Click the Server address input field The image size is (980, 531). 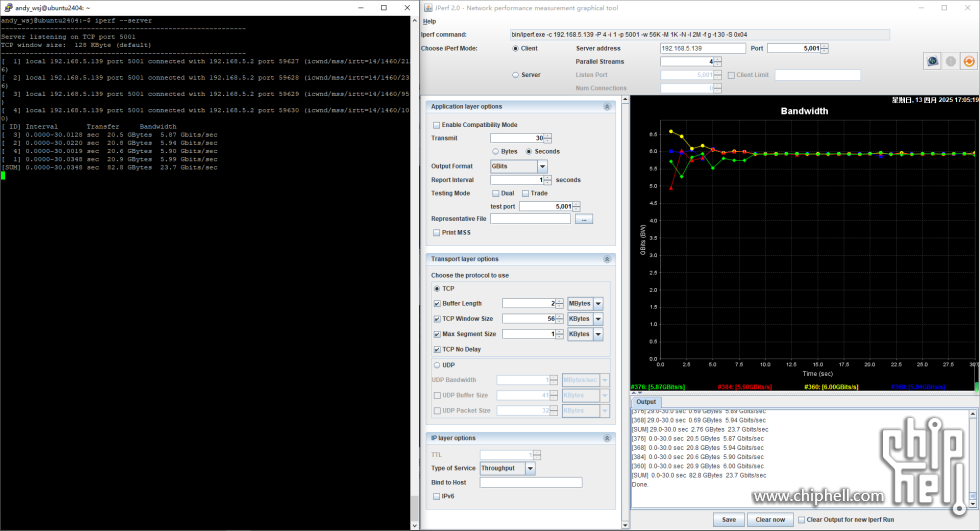click(702, 48)
